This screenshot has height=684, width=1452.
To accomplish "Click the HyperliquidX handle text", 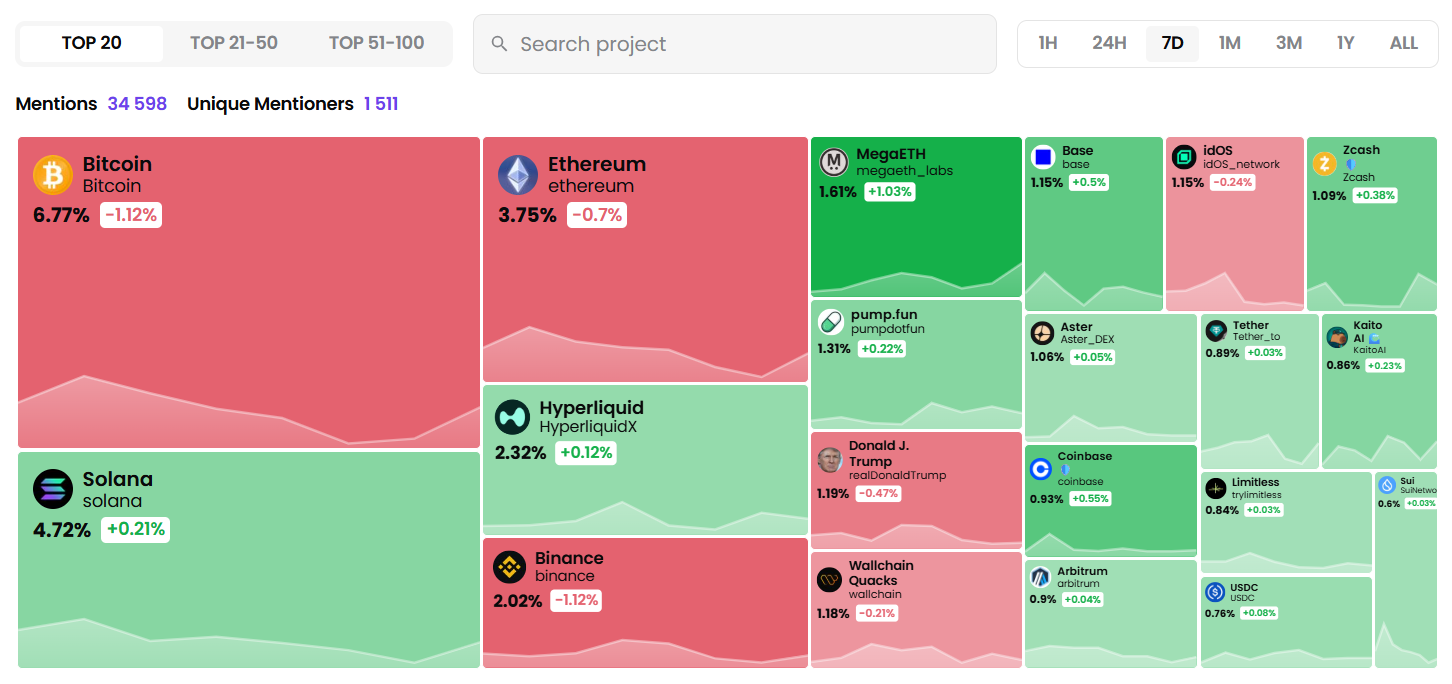I will 588,427.
